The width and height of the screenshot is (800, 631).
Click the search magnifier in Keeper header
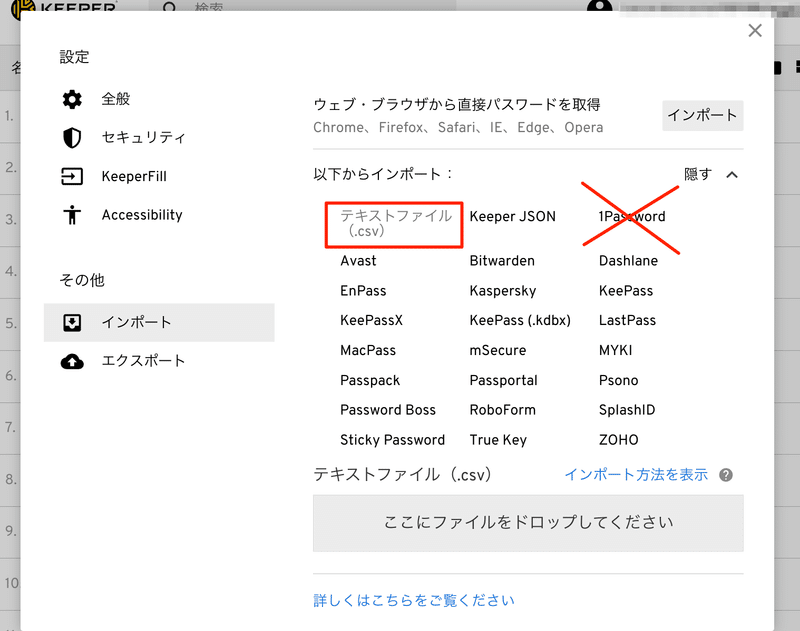coord(169,7)
